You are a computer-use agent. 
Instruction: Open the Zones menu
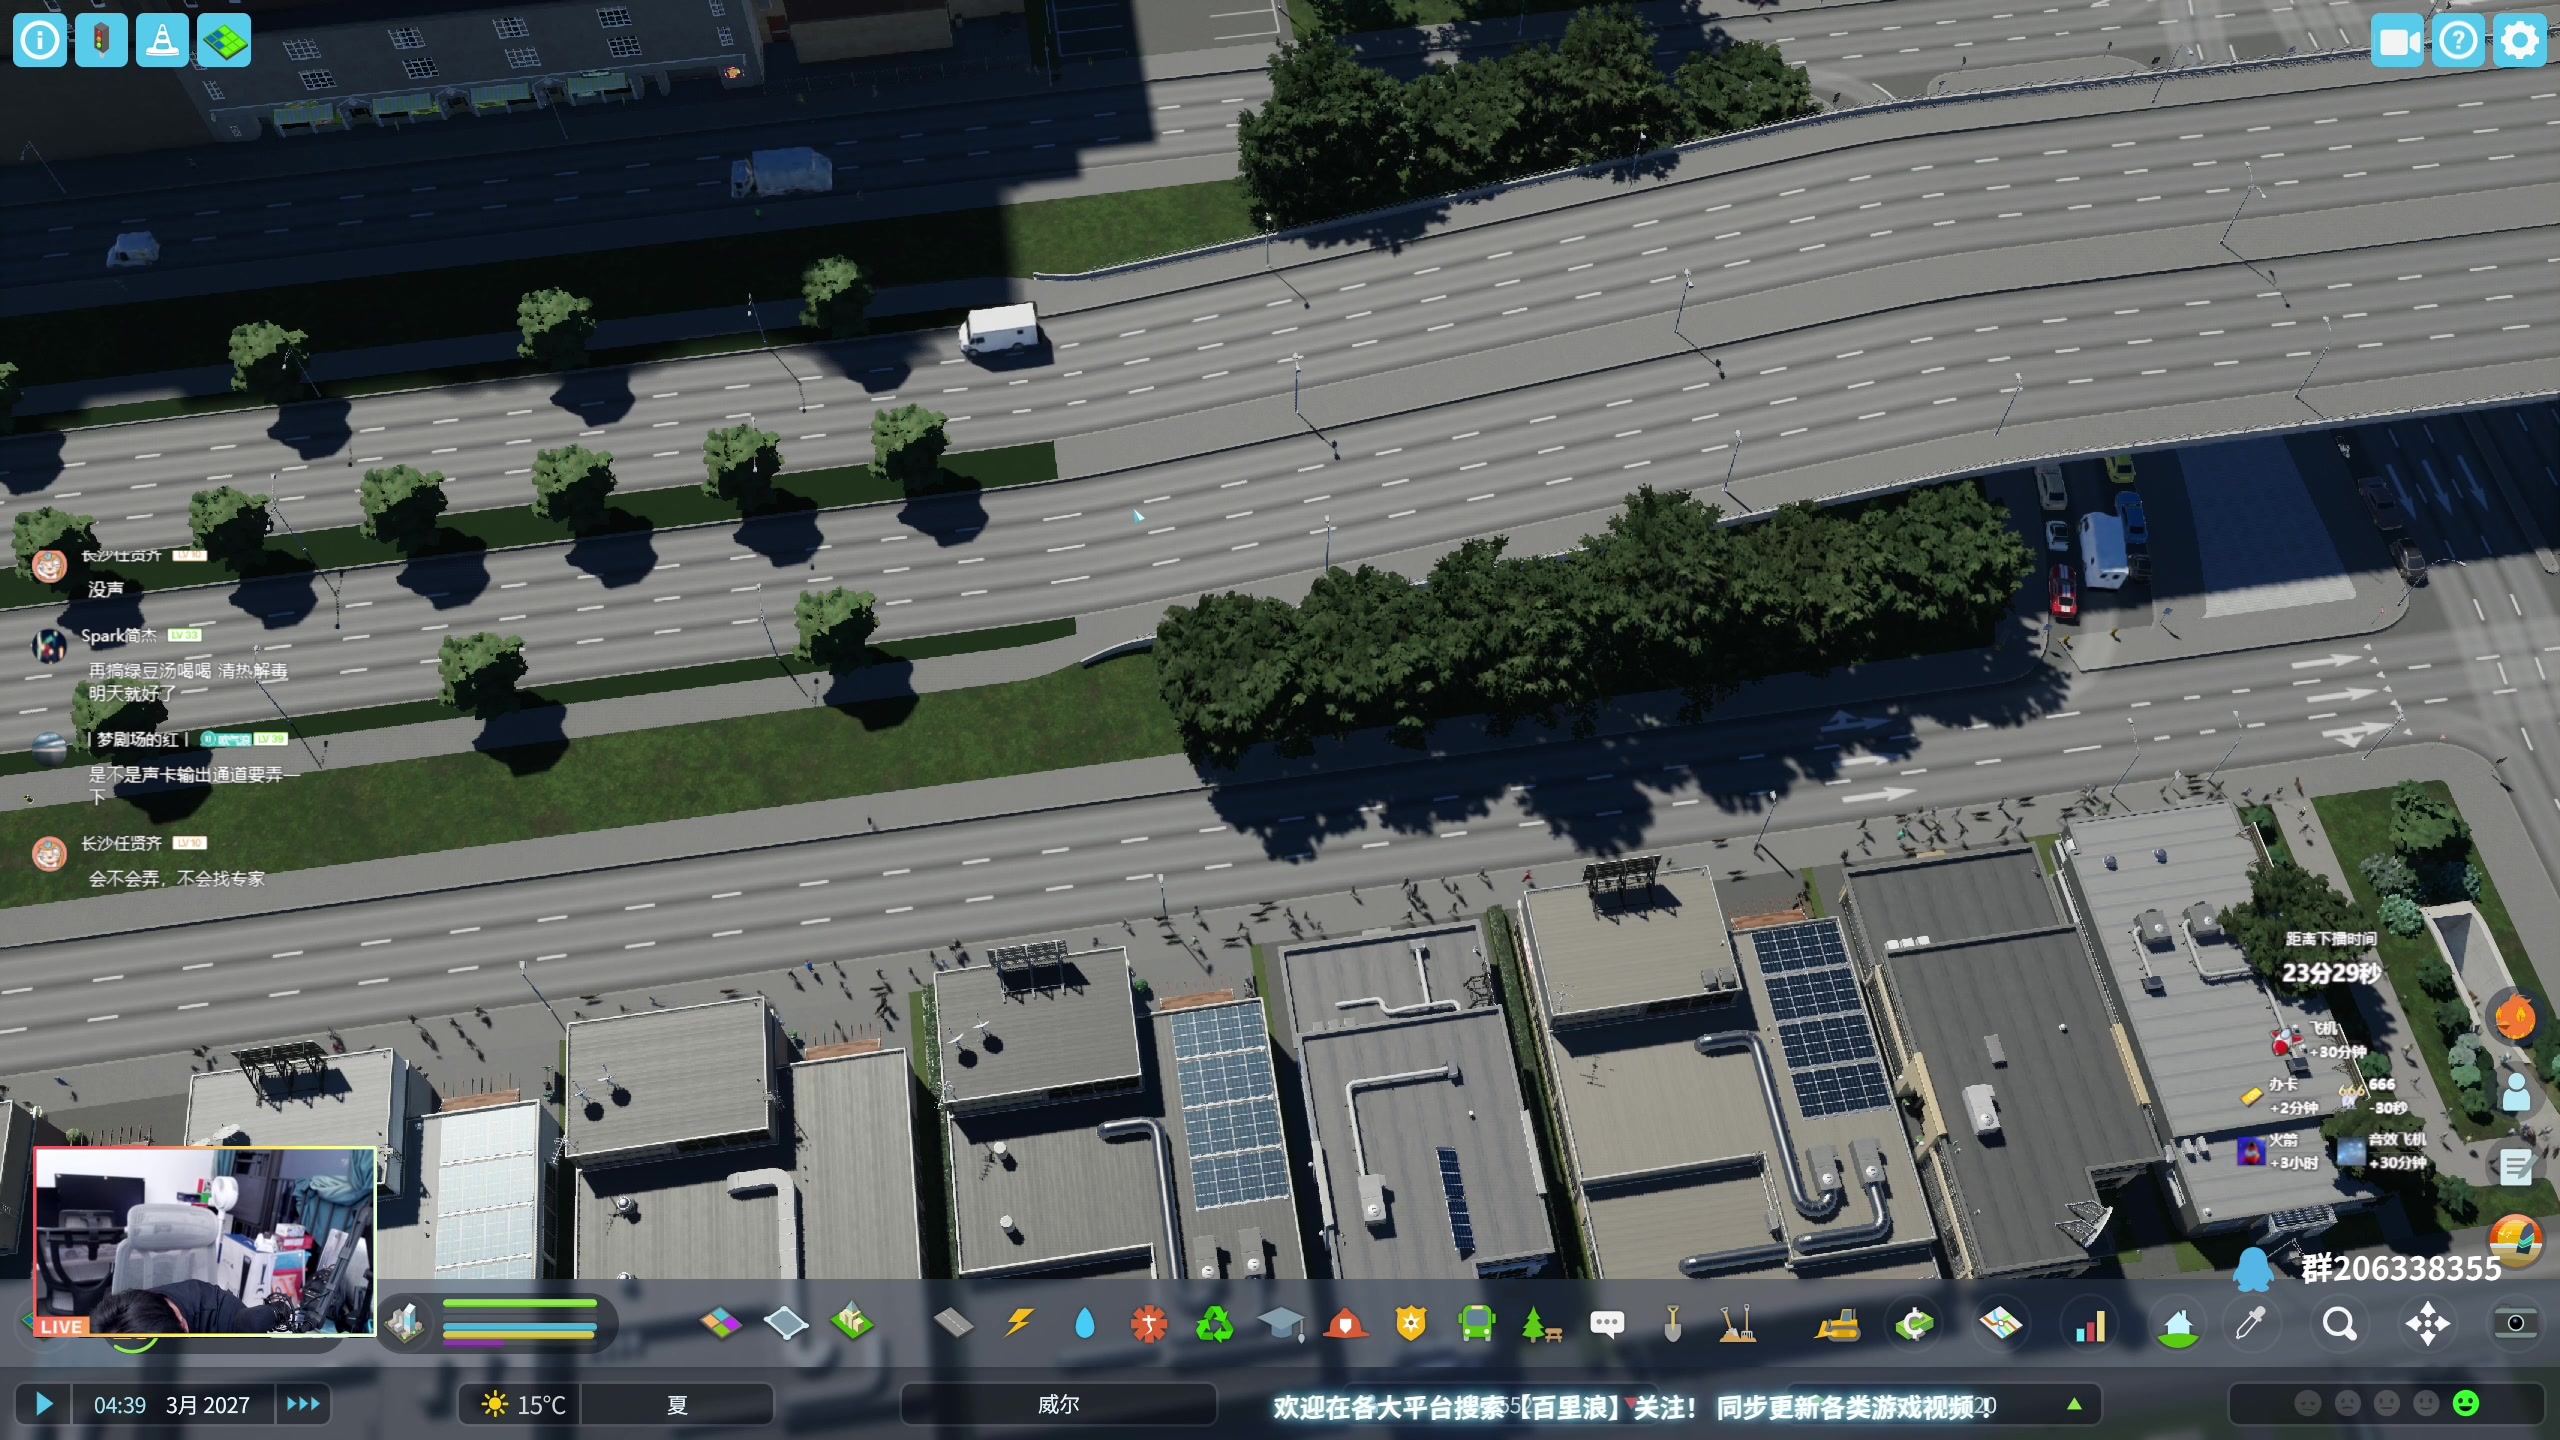point(721,1324)
